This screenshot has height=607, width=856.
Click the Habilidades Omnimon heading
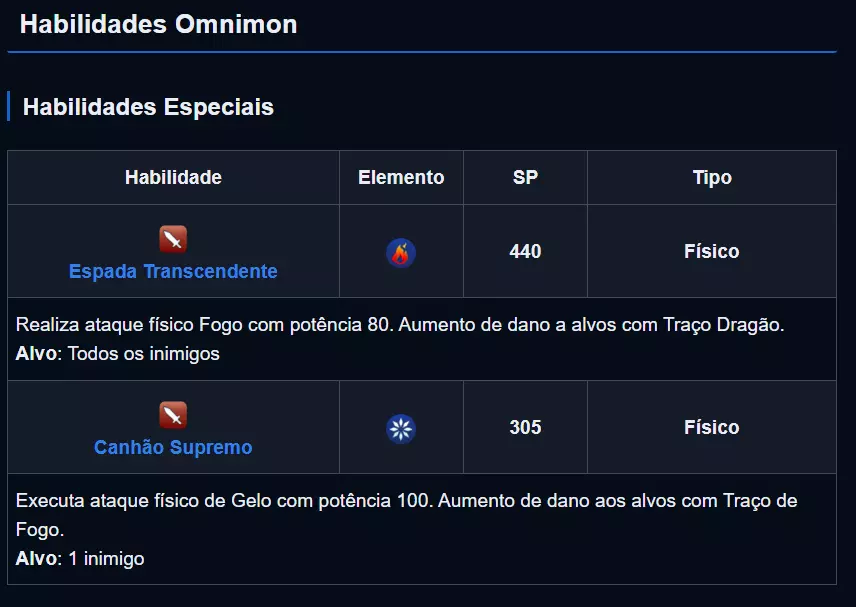click(x=158, y=25)
